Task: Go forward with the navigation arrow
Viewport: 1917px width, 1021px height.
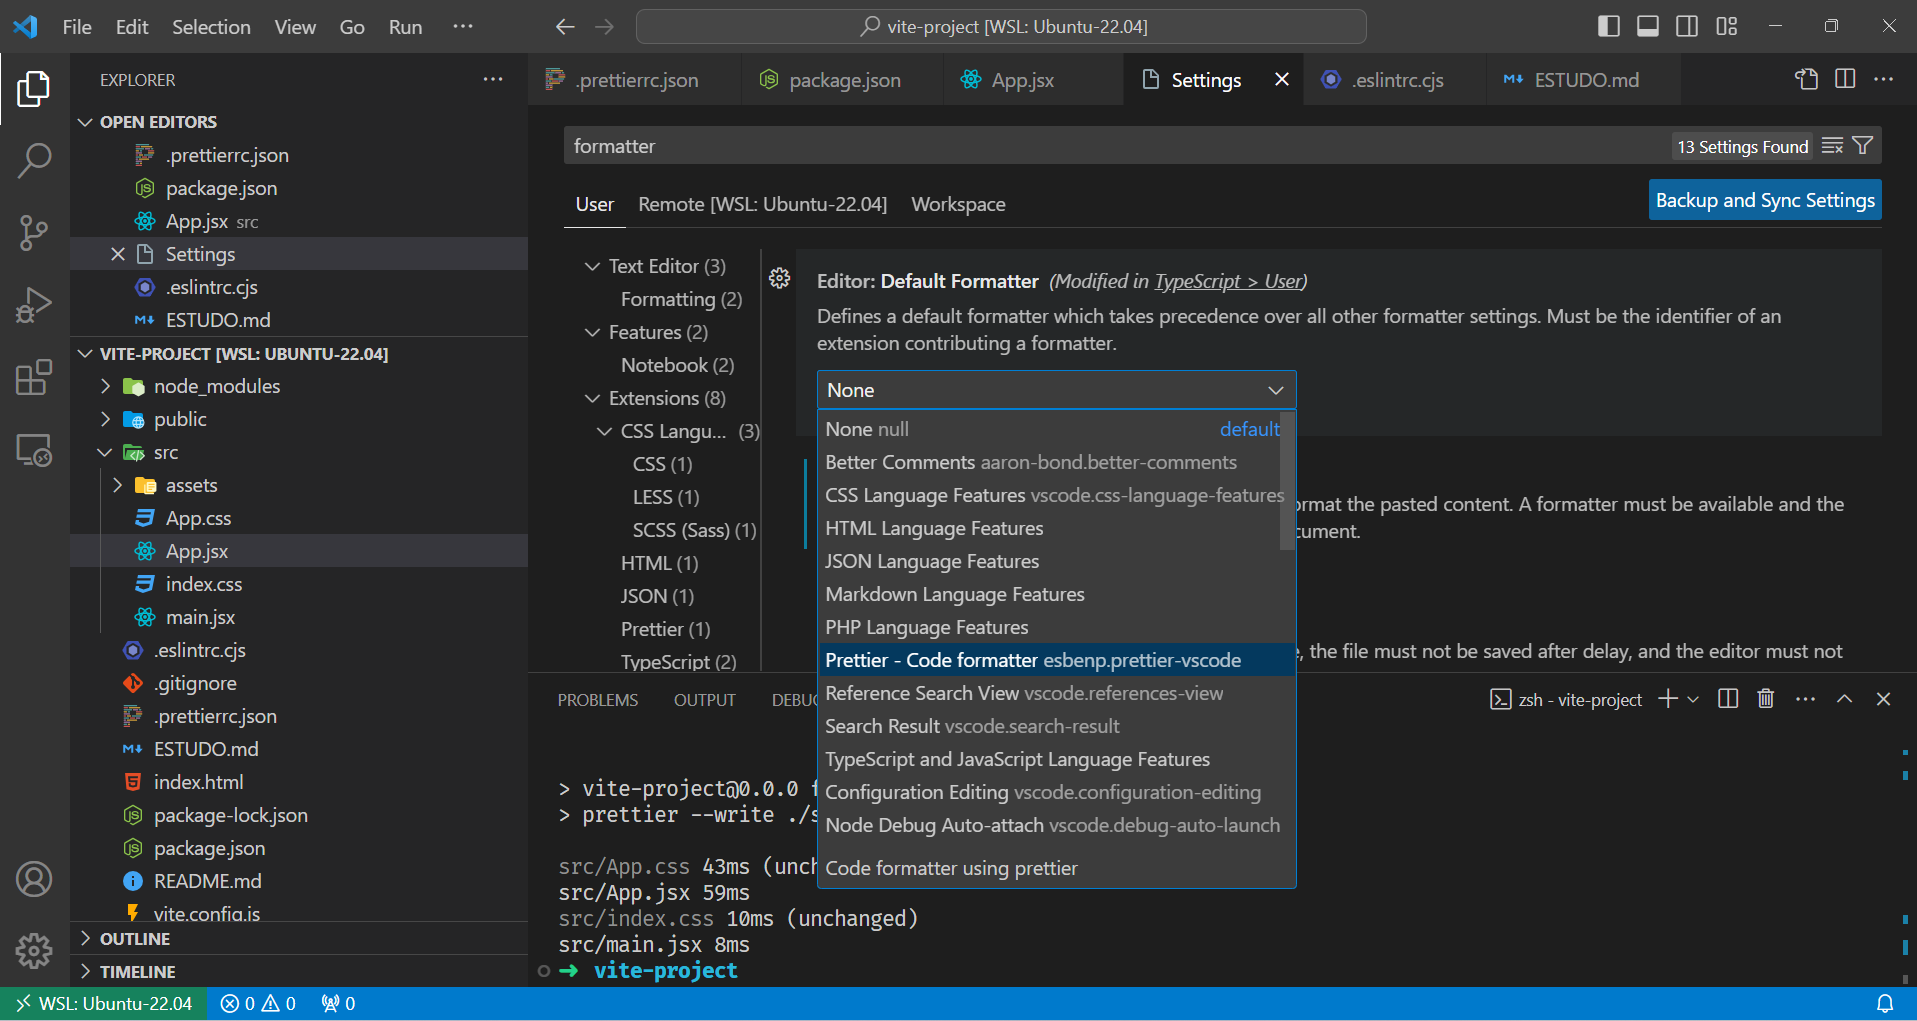Action: (x=604, y=27)
